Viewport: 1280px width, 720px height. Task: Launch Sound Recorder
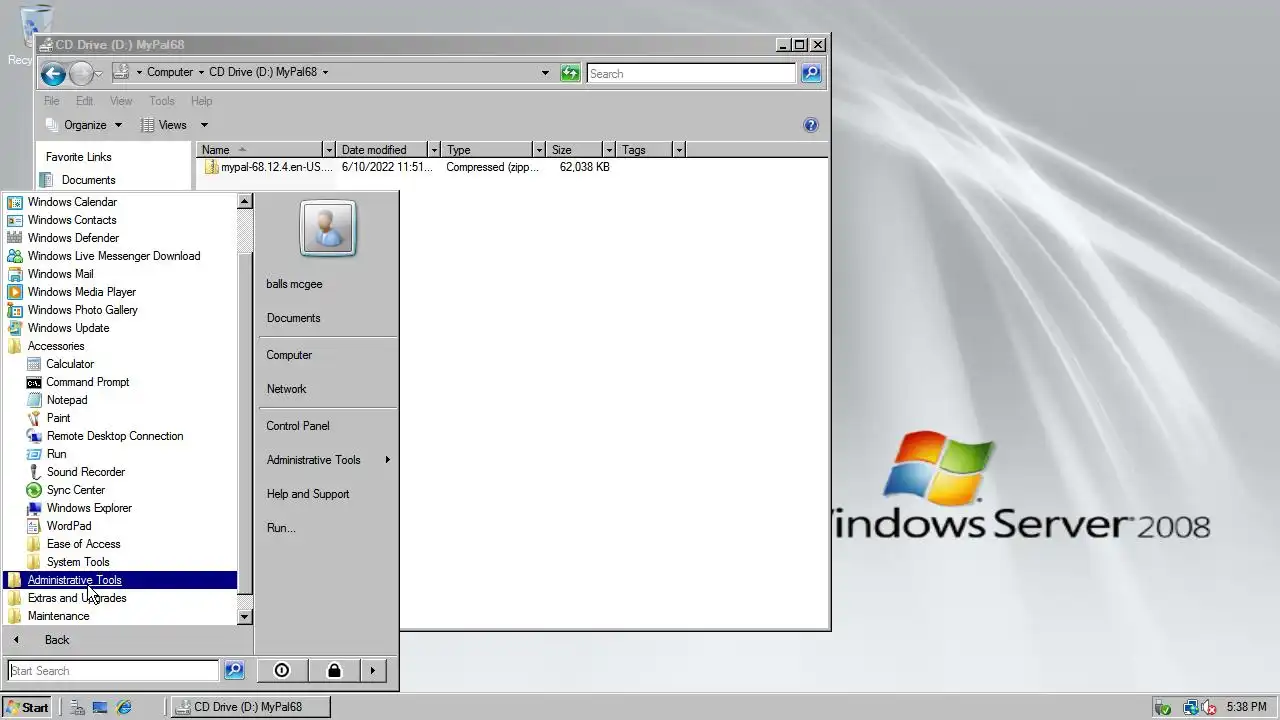86,472
